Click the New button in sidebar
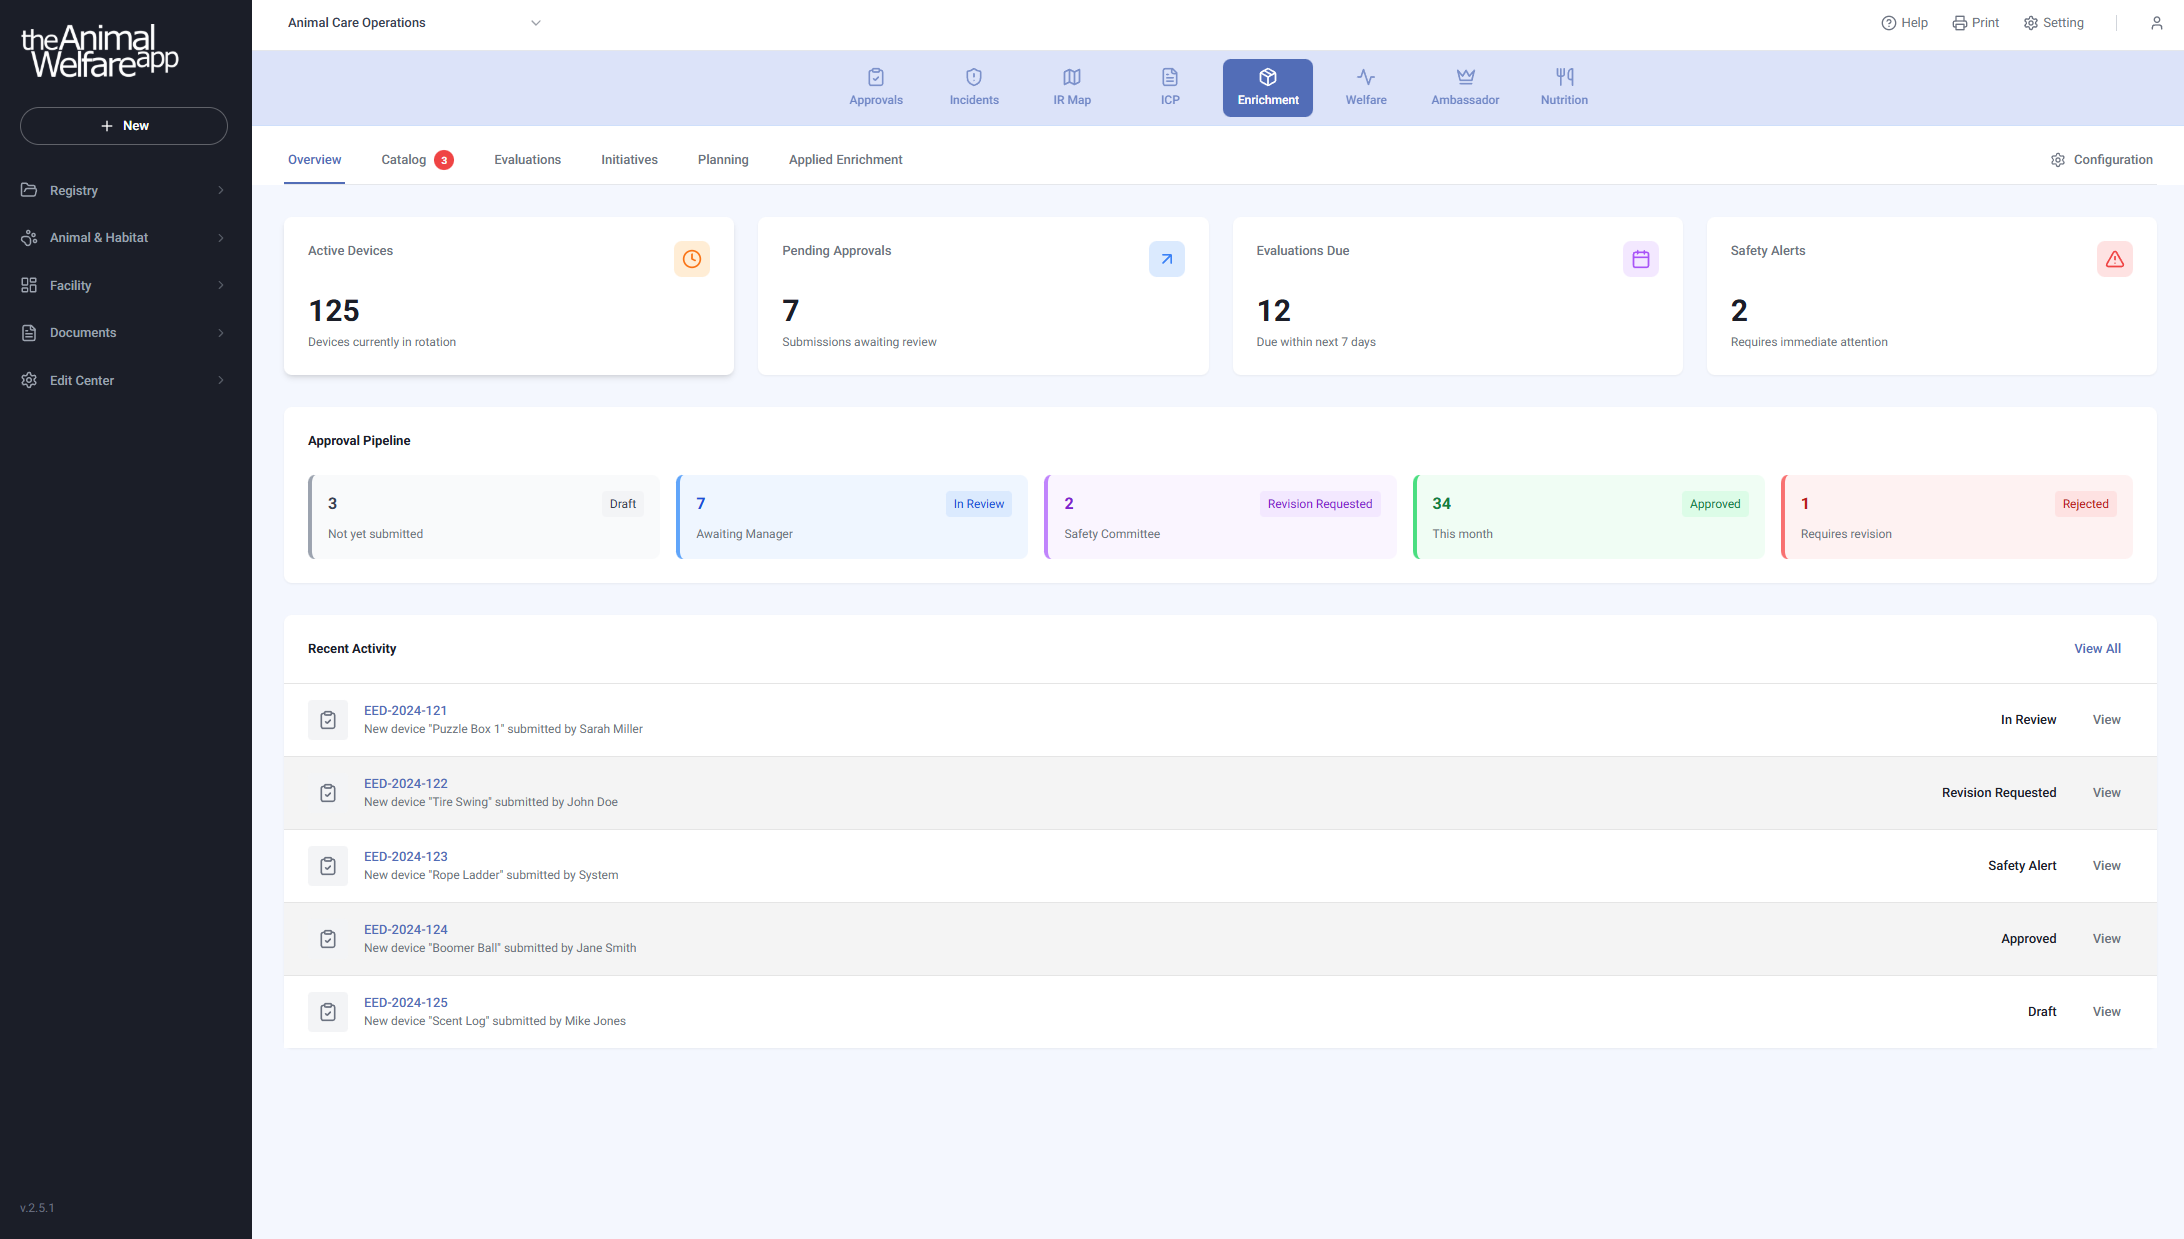The width and height of the screenshot is (2184, 1239). pyautogui.click(x=123, y=125)
